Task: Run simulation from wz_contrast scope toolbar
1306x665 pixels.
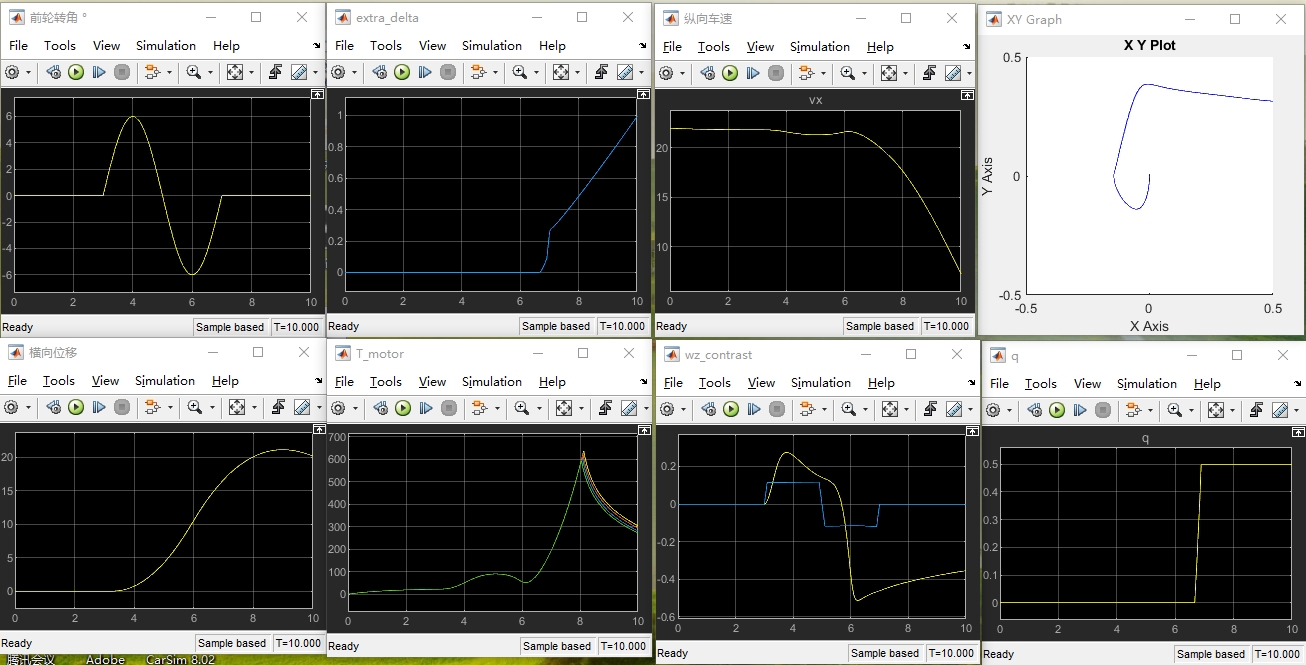Action: point(731,409)
